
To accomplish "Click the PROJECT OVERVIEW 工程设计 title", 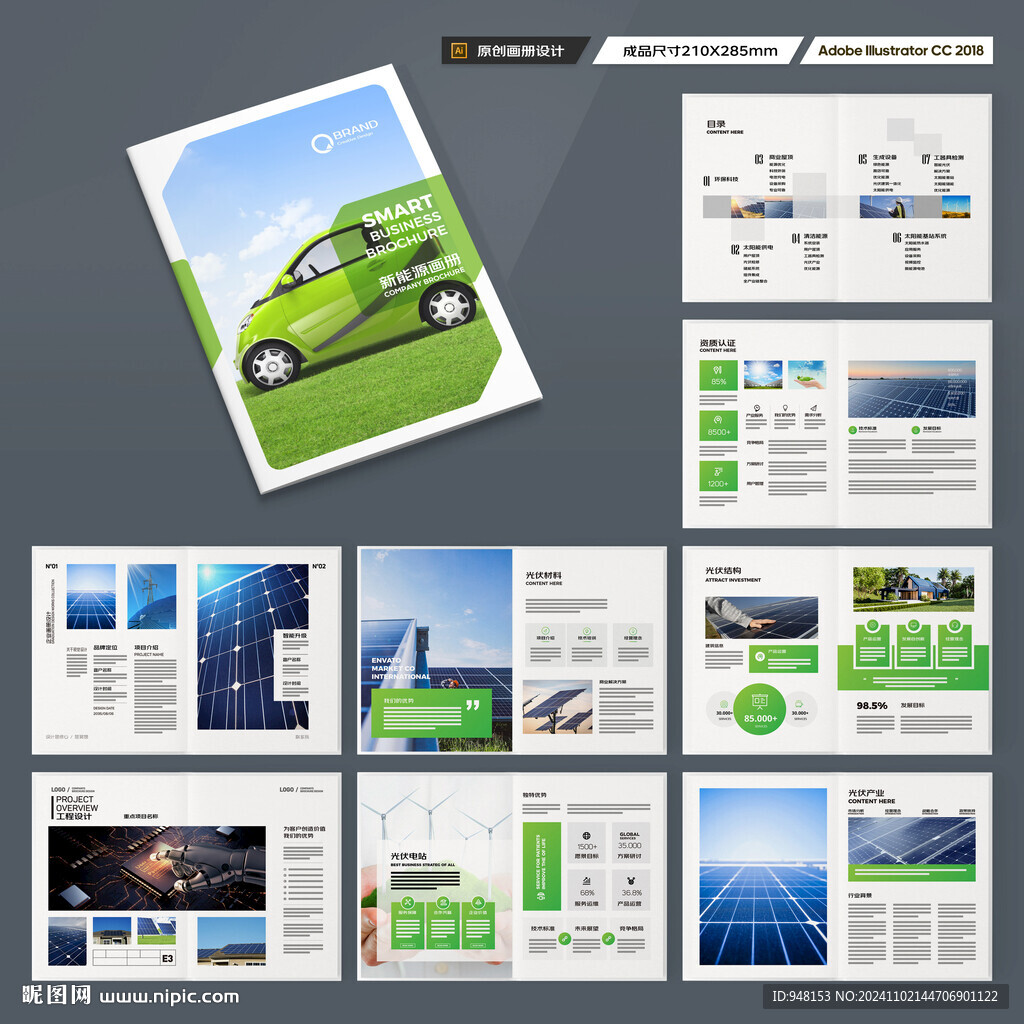I will [x=76, y=808].
